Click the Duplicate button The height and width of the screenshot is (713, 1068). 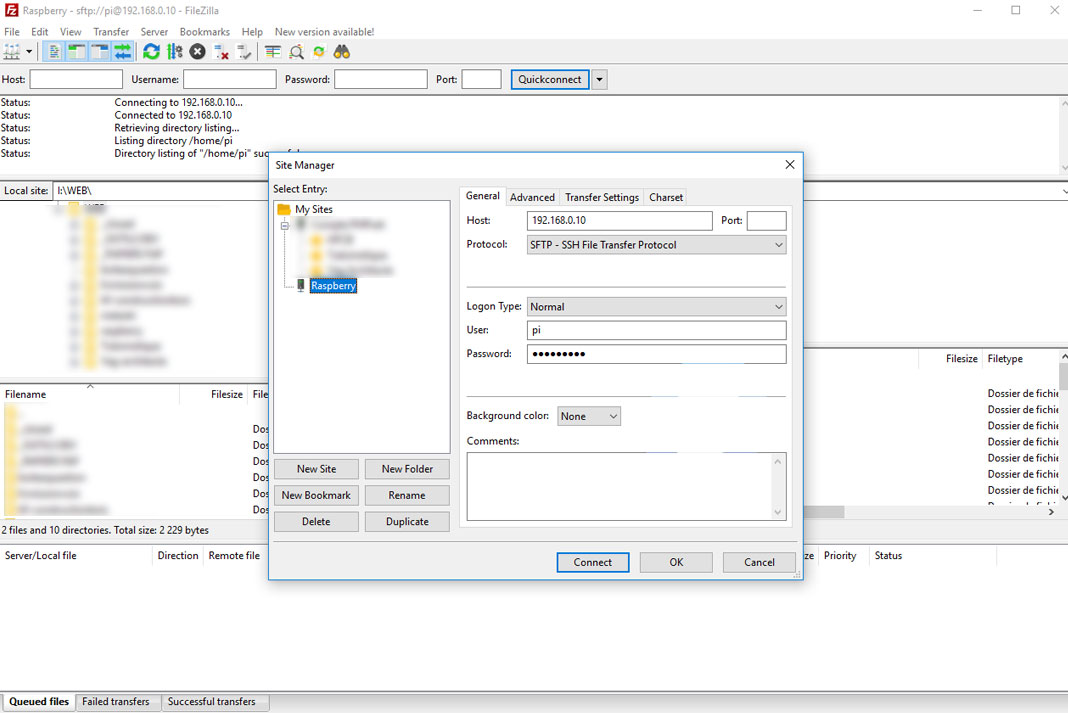pyautogui.click(x=407, y=522)
